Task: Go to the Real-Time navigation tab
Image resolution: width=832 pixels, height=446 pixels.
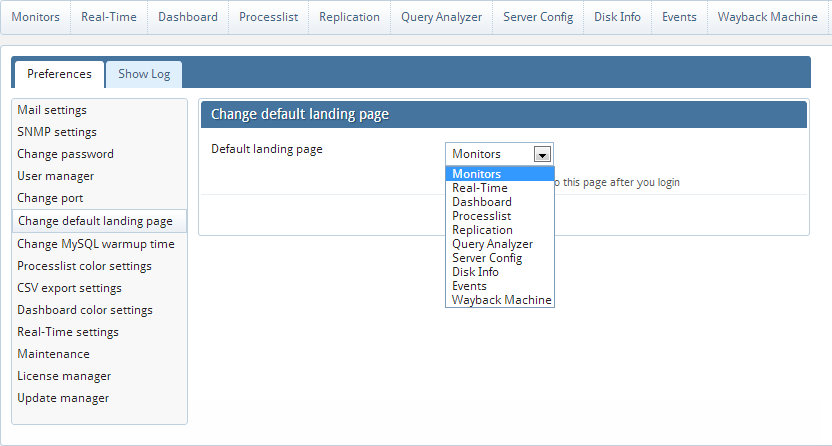Action: pos(109,17)
